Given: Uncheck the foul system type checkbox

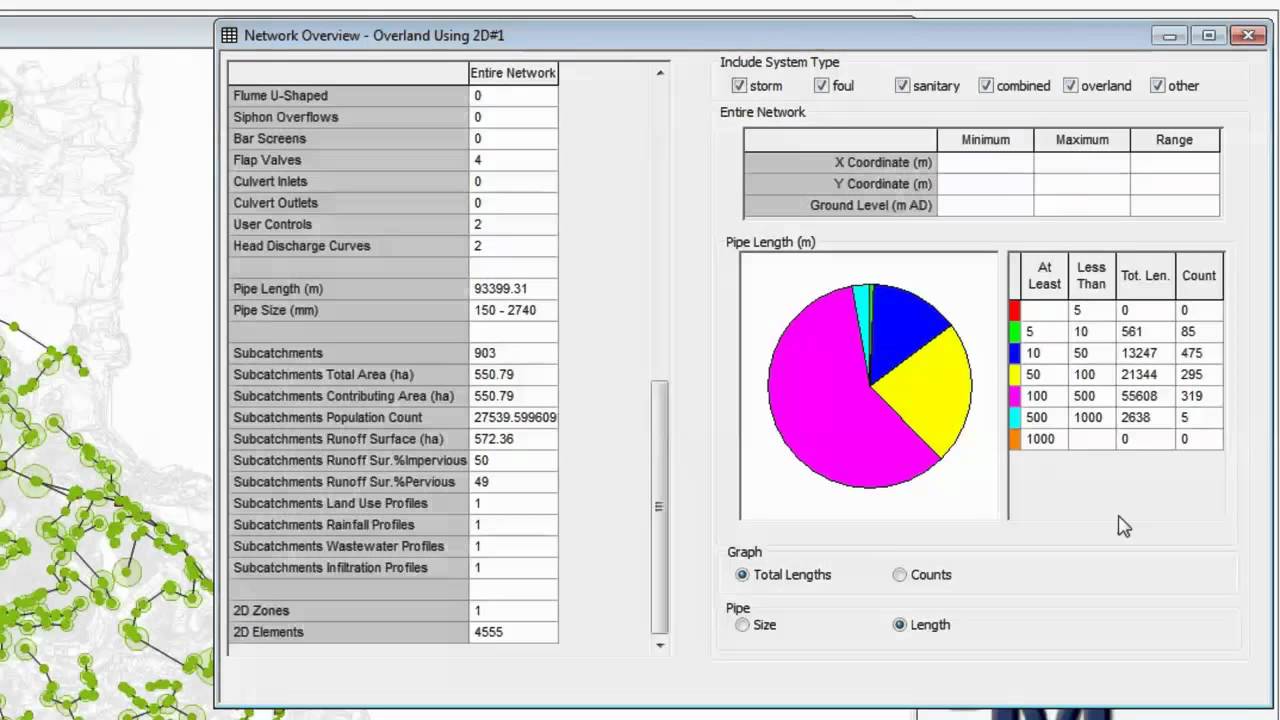Looking at the screenshot, I should pyautogui.click(x=821, y=85).
